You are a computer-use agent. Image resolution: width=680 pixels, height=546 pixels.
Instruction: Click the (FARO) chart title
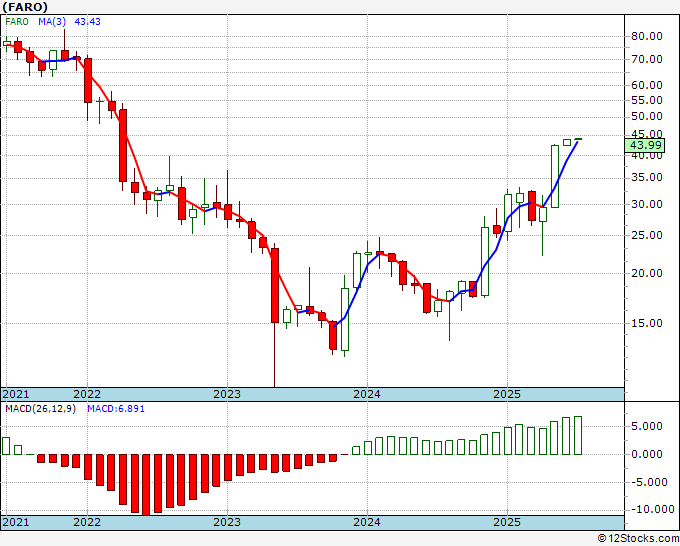pos(25,7)
